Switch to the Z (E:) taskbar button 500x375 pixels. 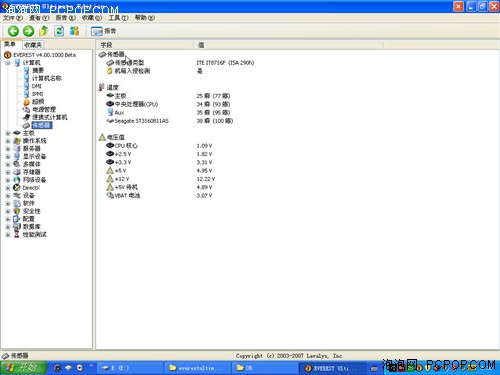tap(130, 368)
